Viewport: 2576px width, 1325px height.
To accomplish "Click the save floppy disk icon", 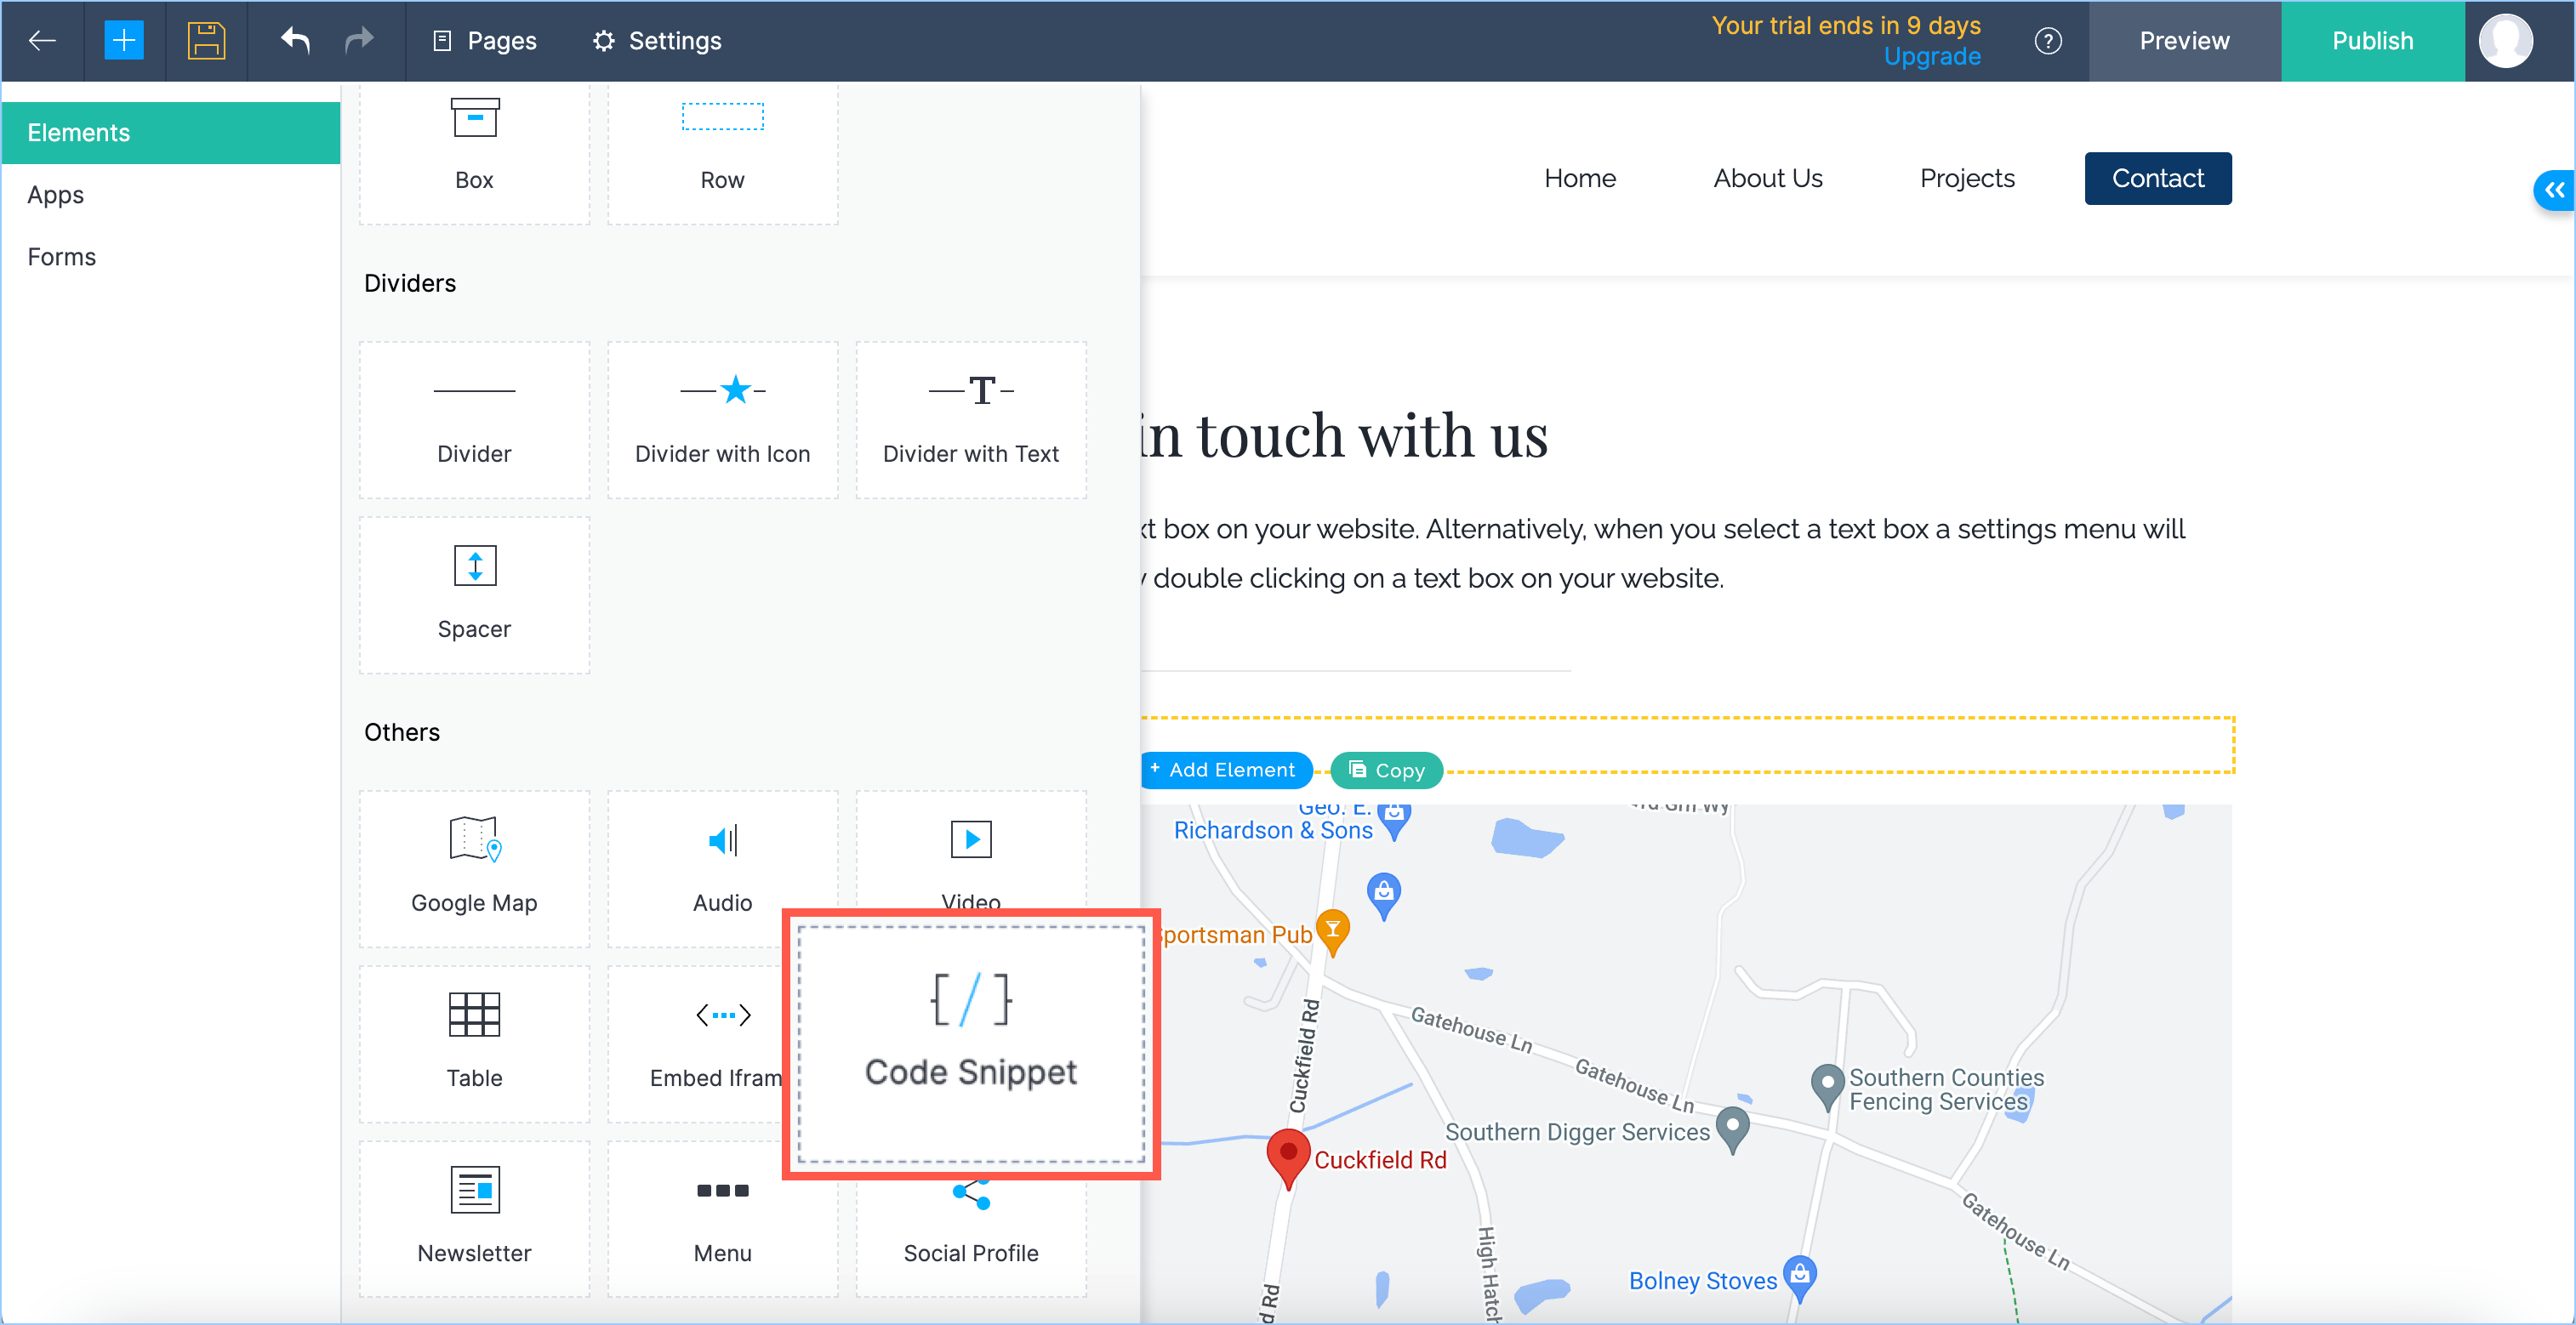I will (206, 41).
